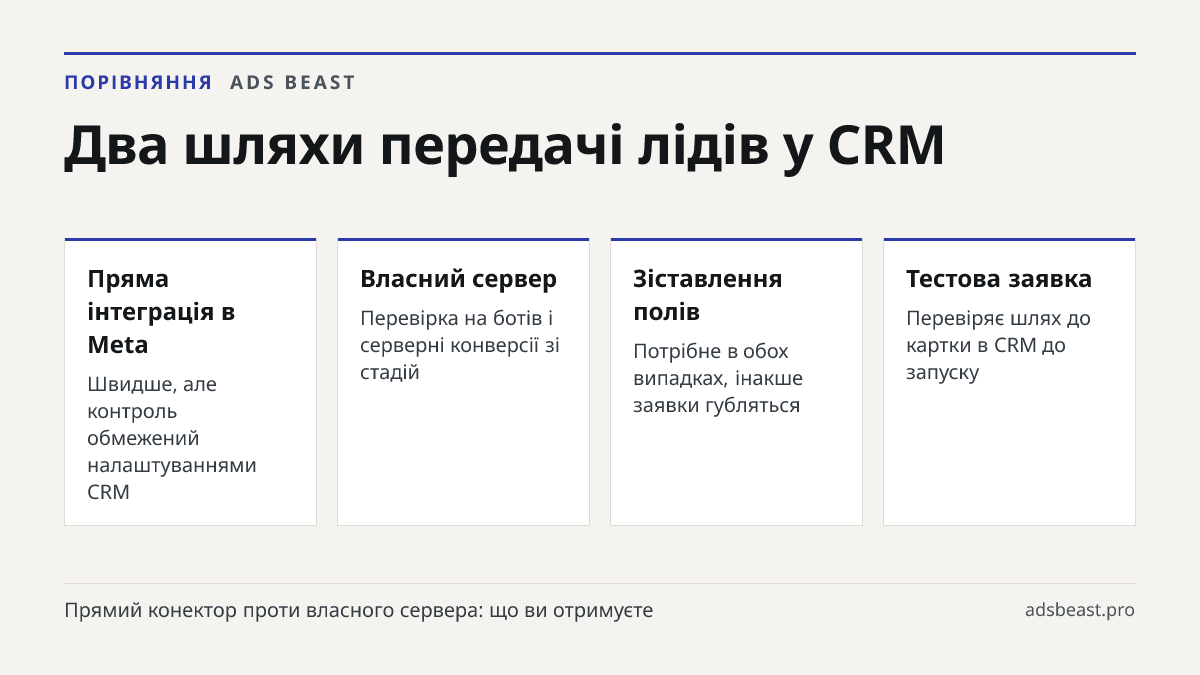
Task: Select the Зіставлення полів card title
Action: pyautogui.click(x=708, y=295)
